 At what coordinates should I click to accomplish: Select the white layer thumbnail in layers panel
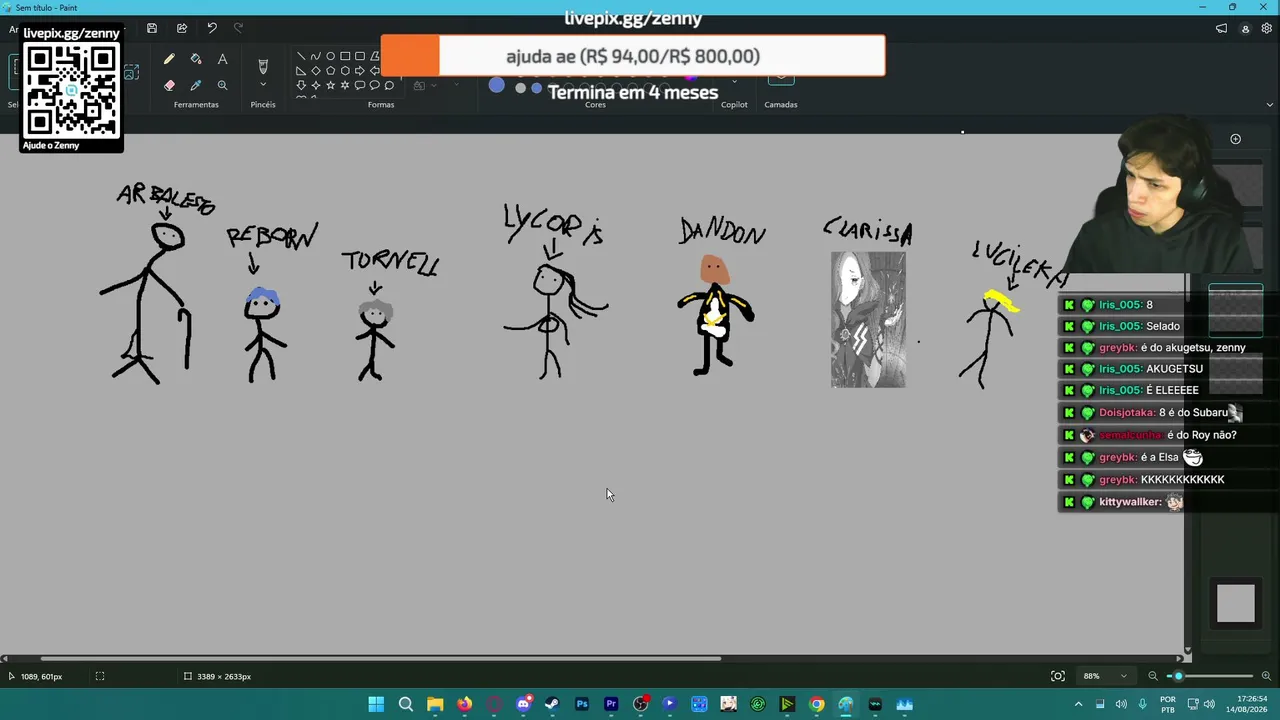coord(1235,603)
